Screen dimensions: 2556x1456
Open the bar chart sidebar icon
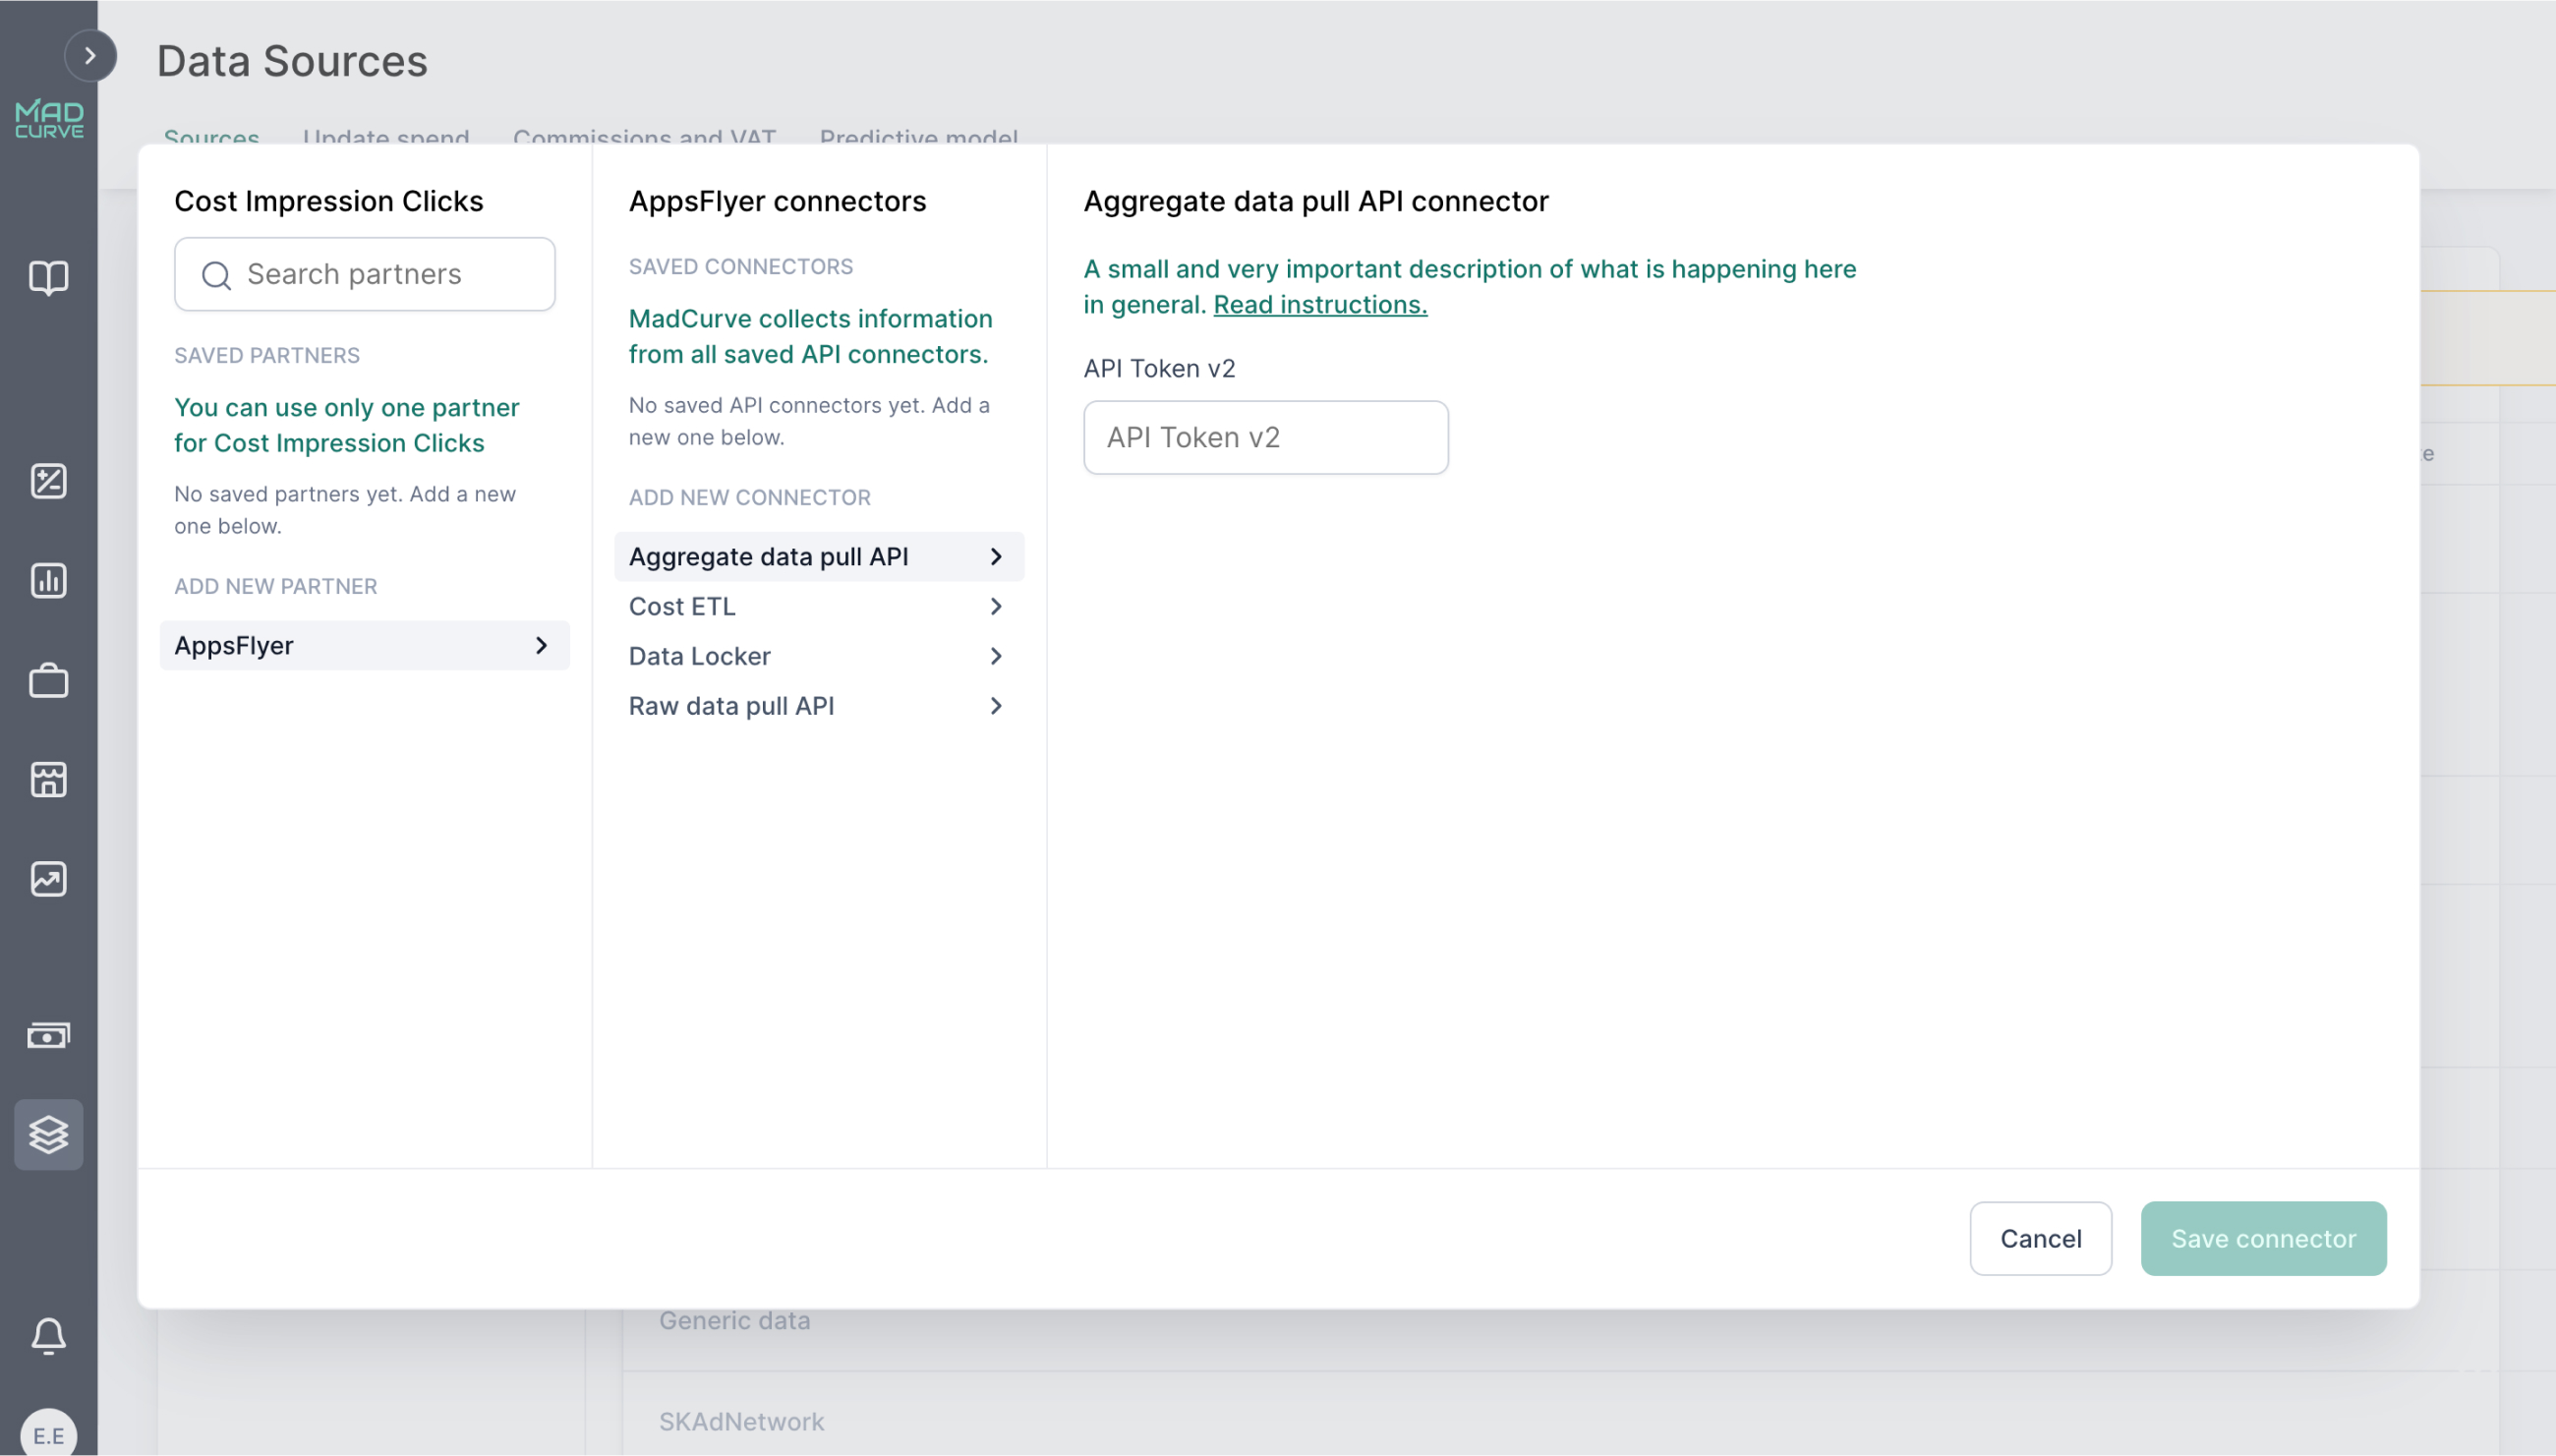[x=48, y=580]
